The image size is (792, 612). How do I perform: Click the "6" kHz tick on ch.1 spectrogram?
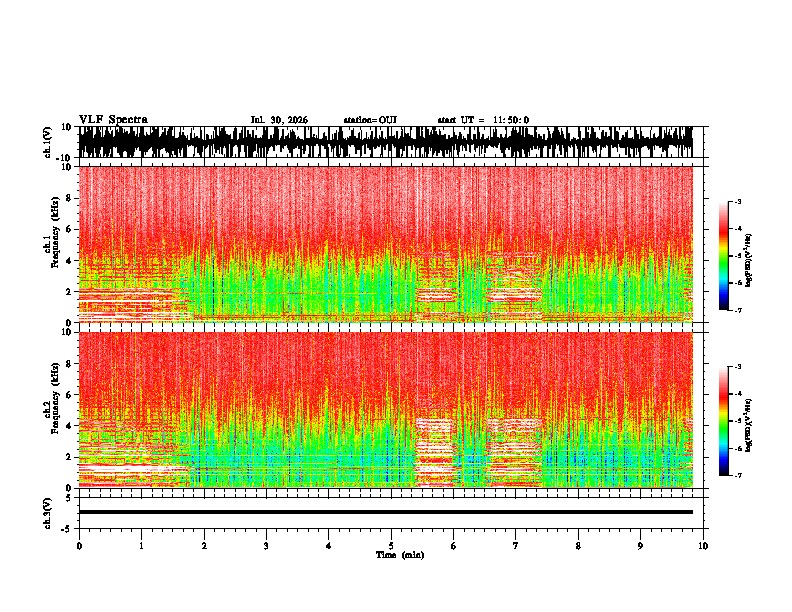(x=70, y=230)
